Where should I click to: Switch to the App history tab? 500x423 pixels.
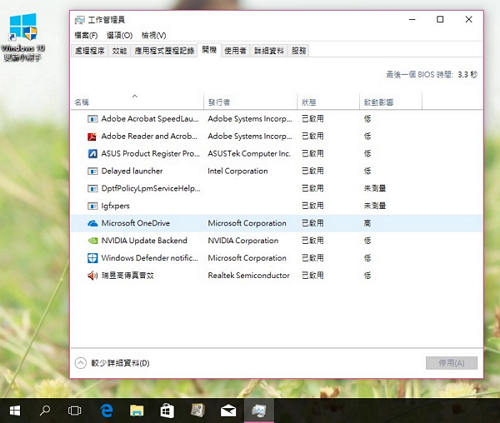164,51
